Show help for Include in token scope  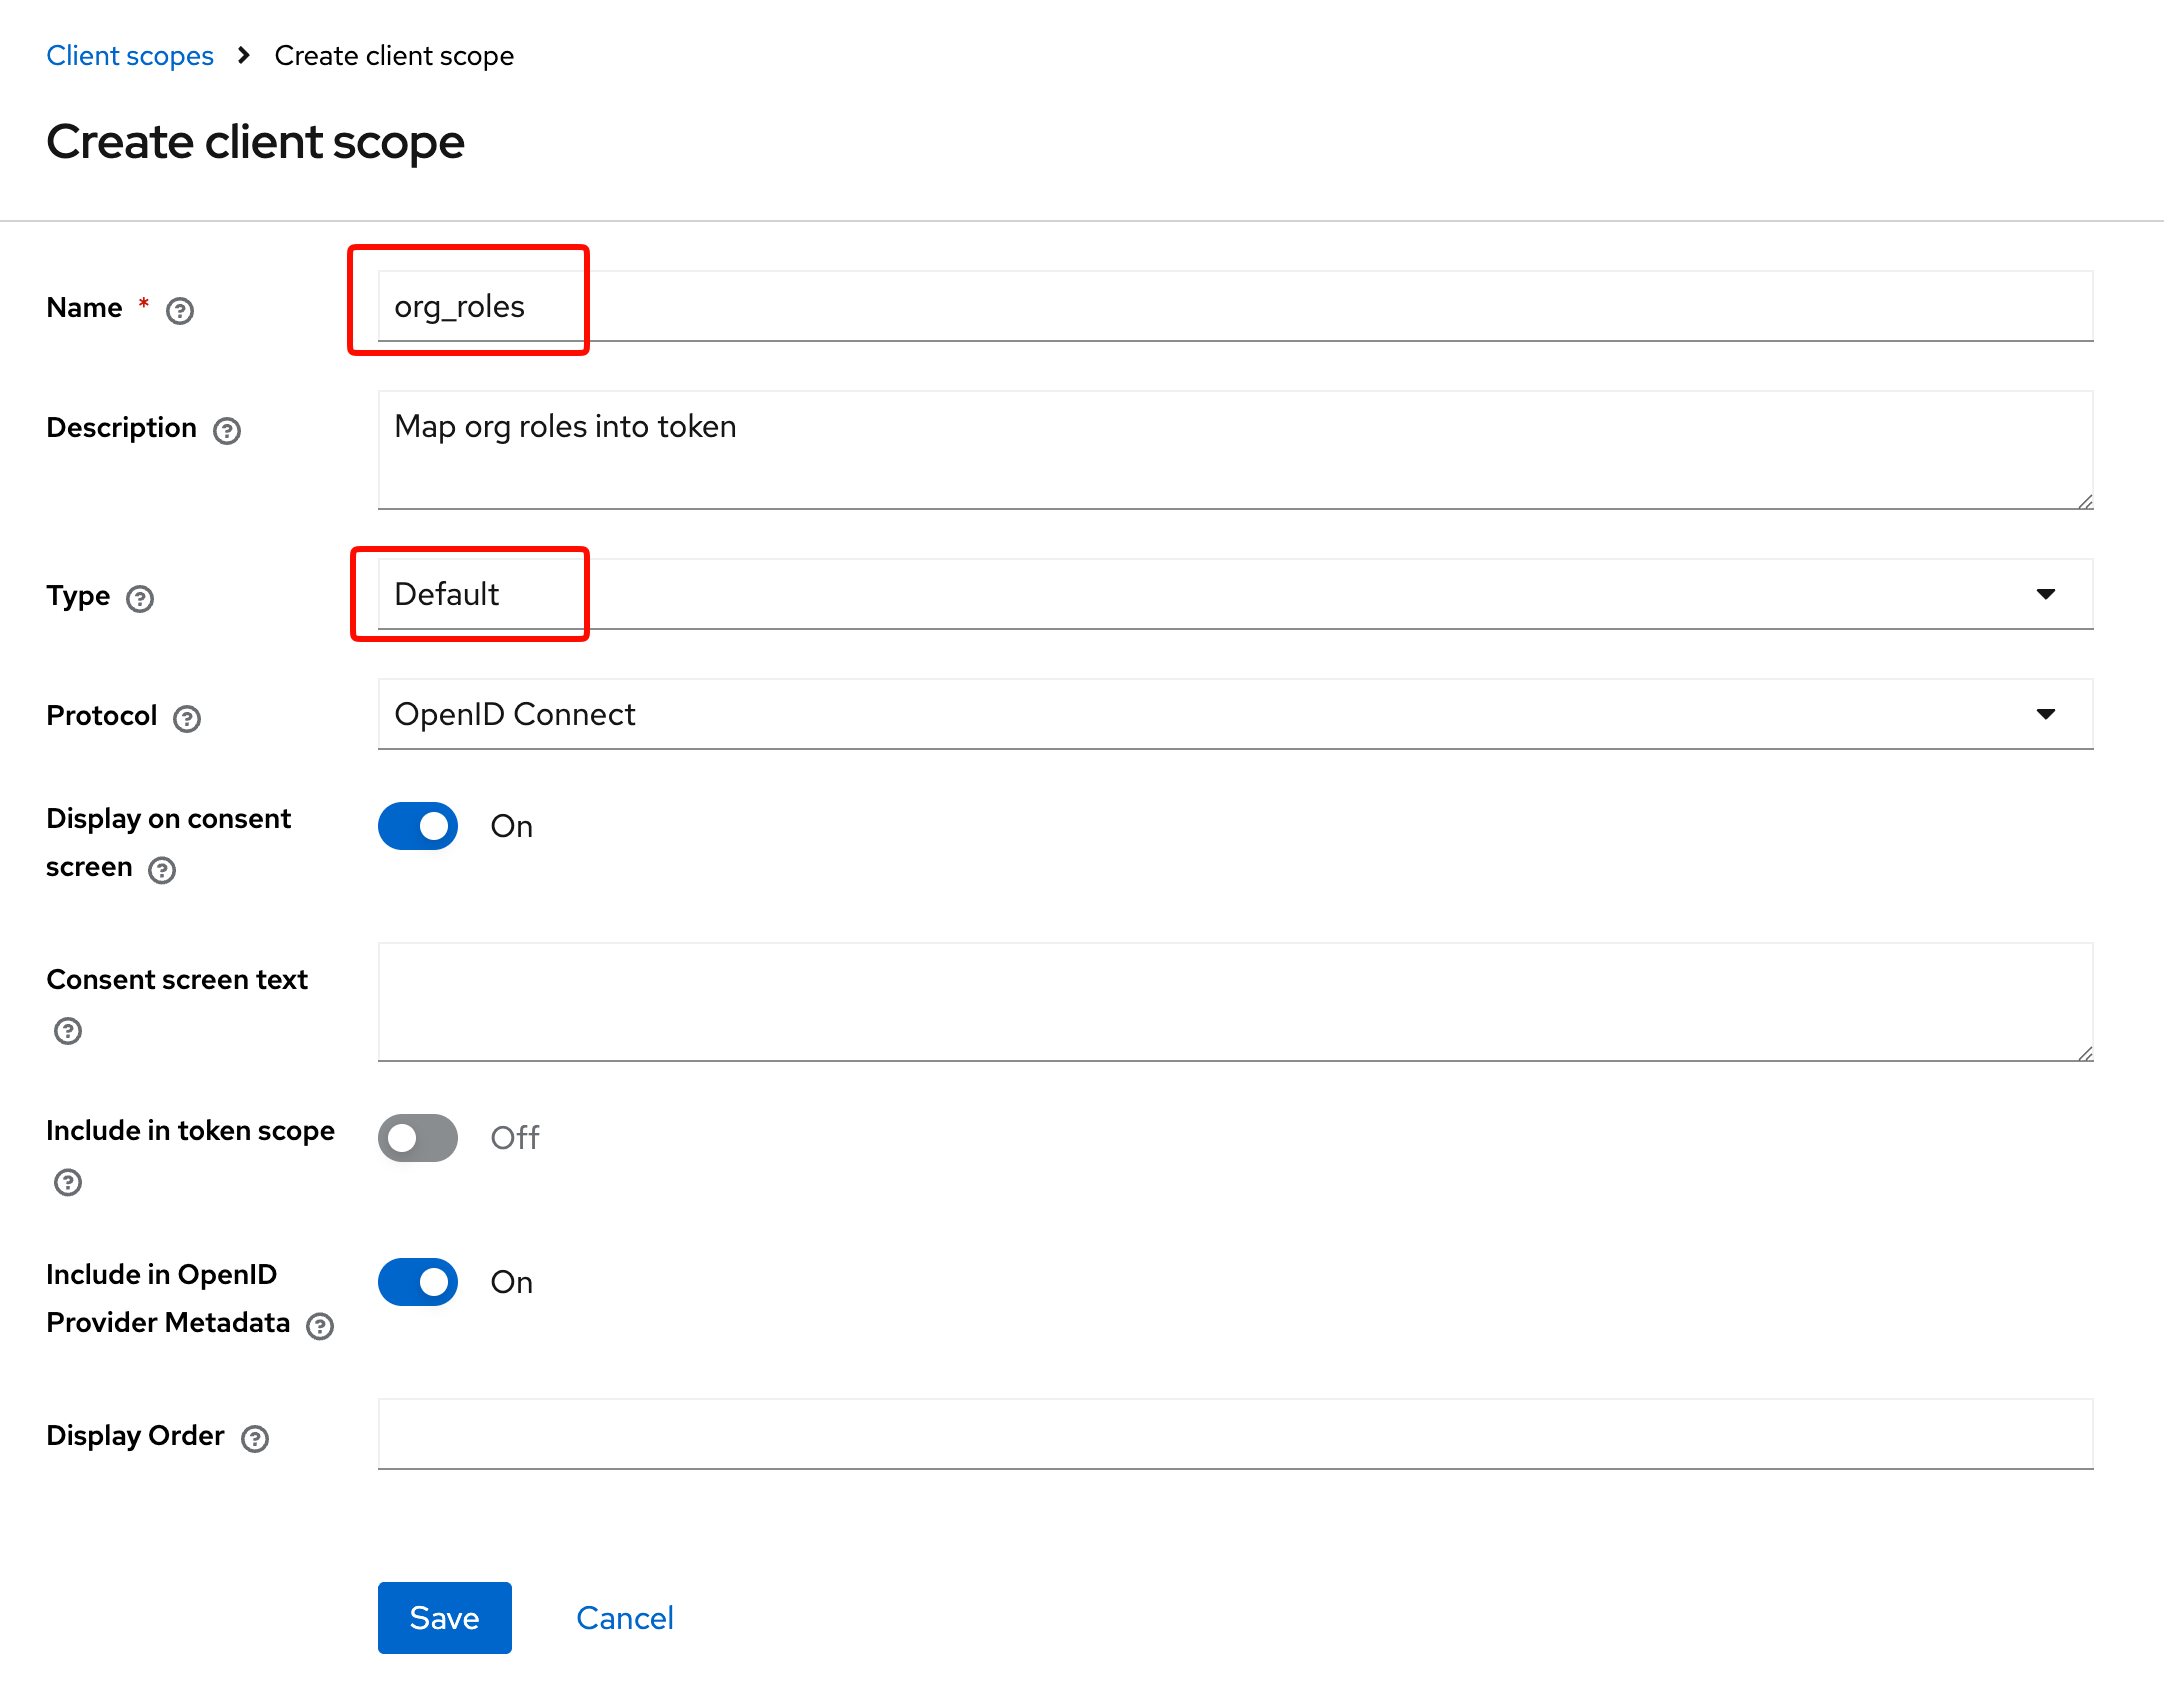(x=68, y=1183)
